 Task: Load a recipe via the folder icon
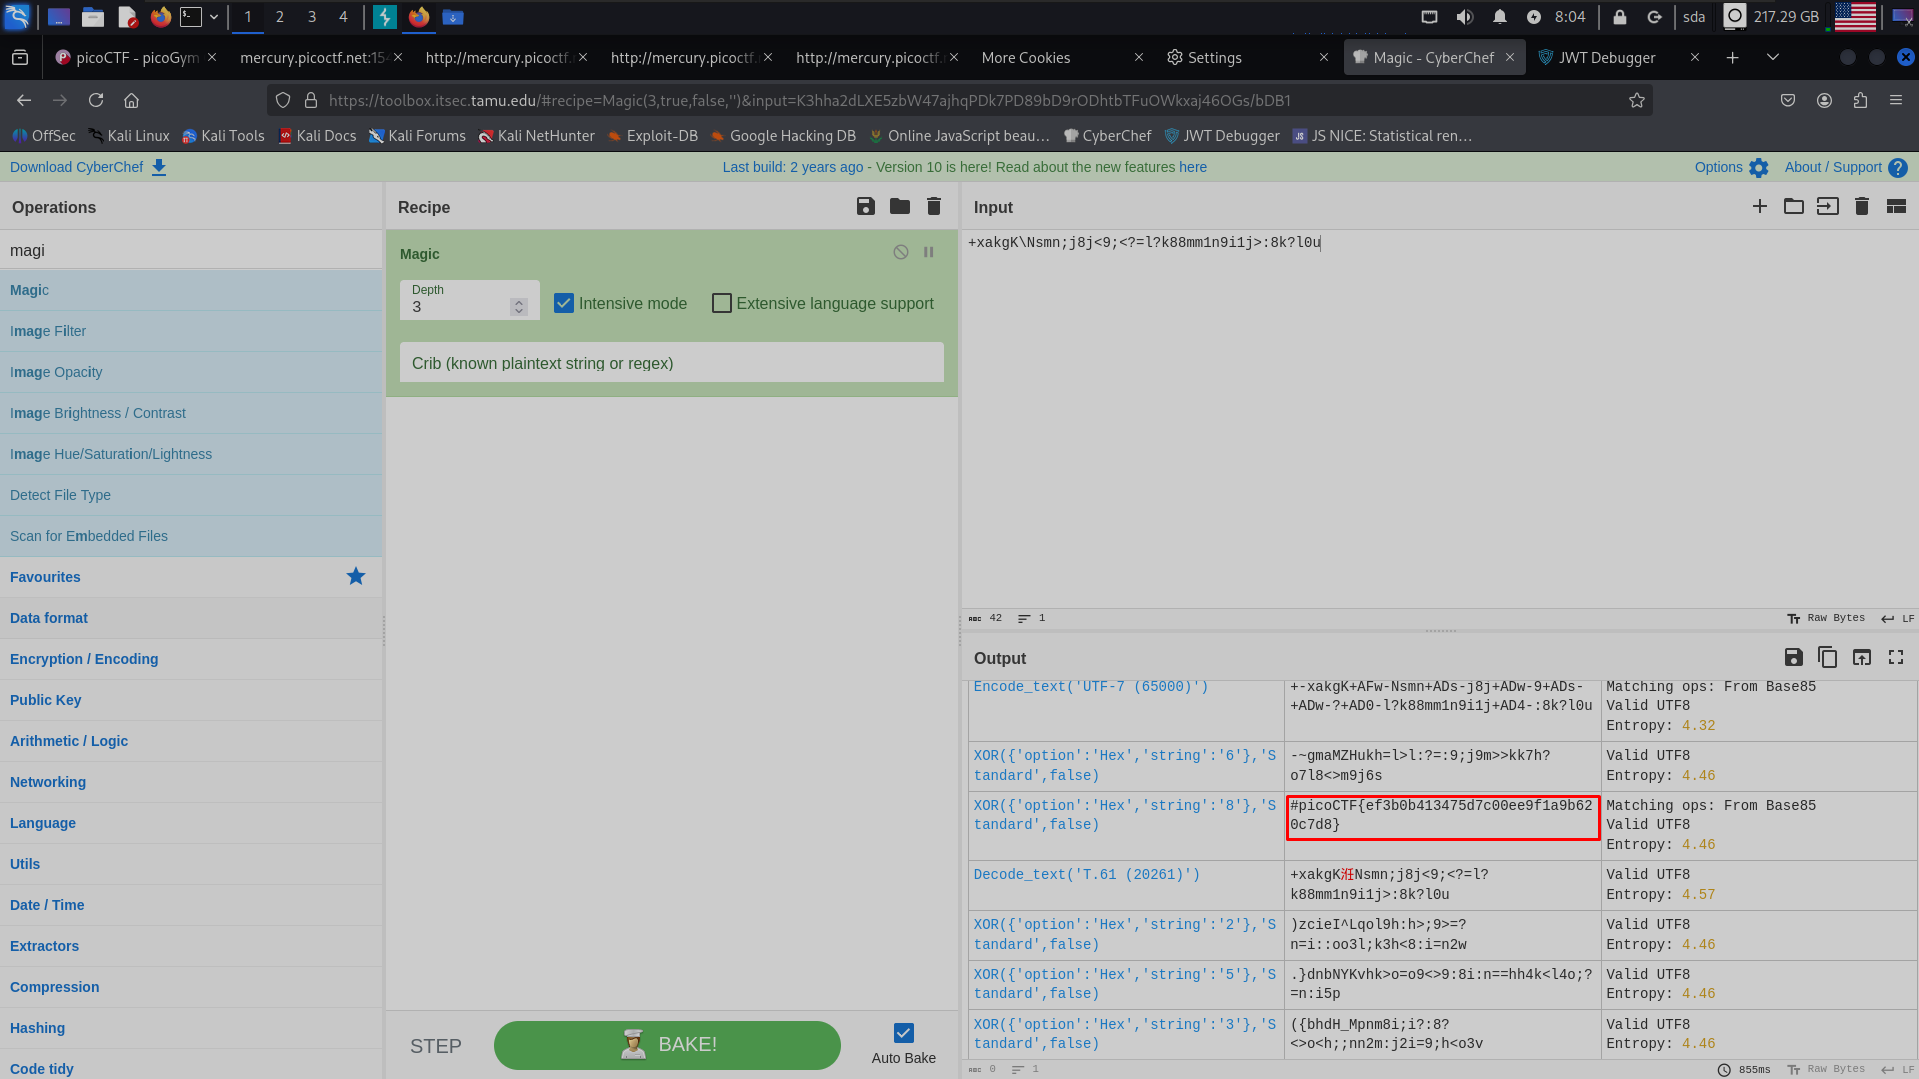coord(899,207)
